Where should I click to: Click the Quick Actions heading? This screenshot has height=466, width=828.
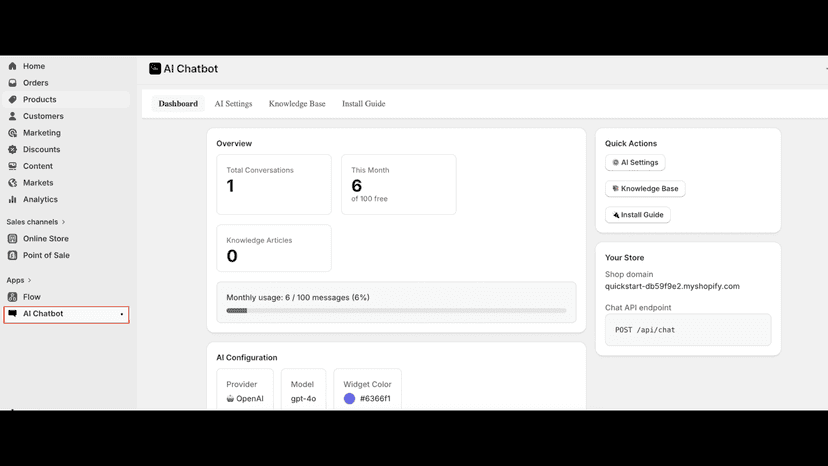tap(631, 144)
